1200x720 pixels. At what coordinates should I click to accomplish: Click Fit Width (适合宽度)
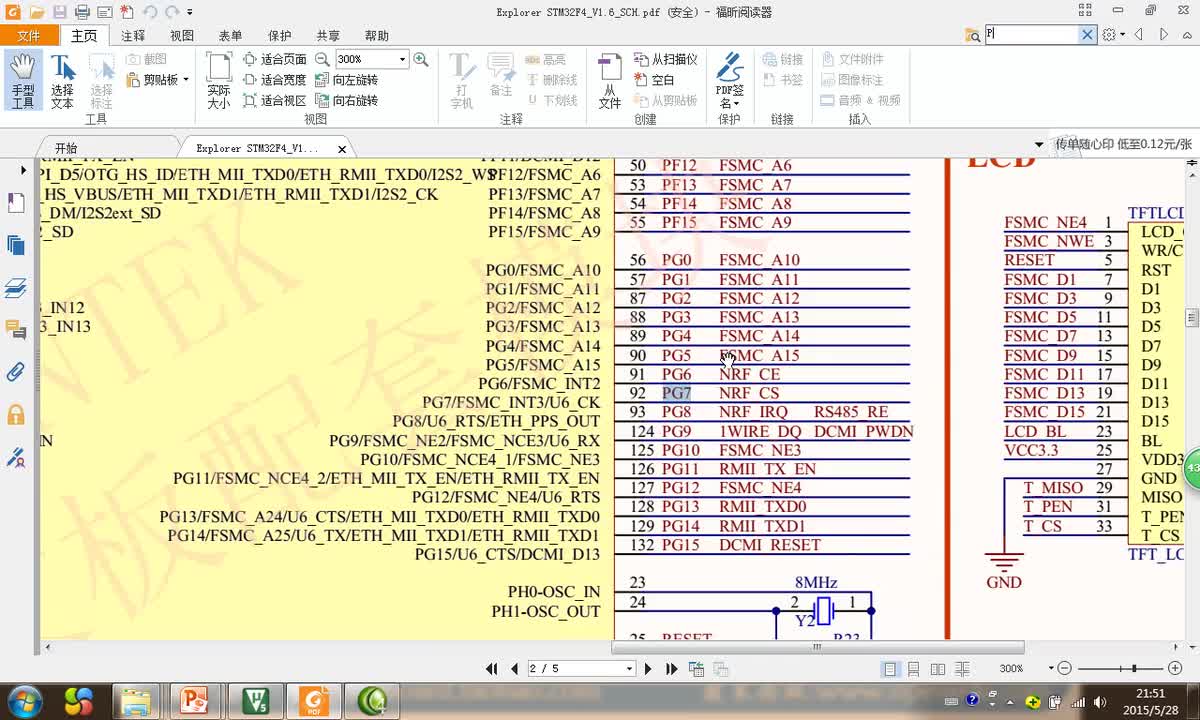[274, 80]
